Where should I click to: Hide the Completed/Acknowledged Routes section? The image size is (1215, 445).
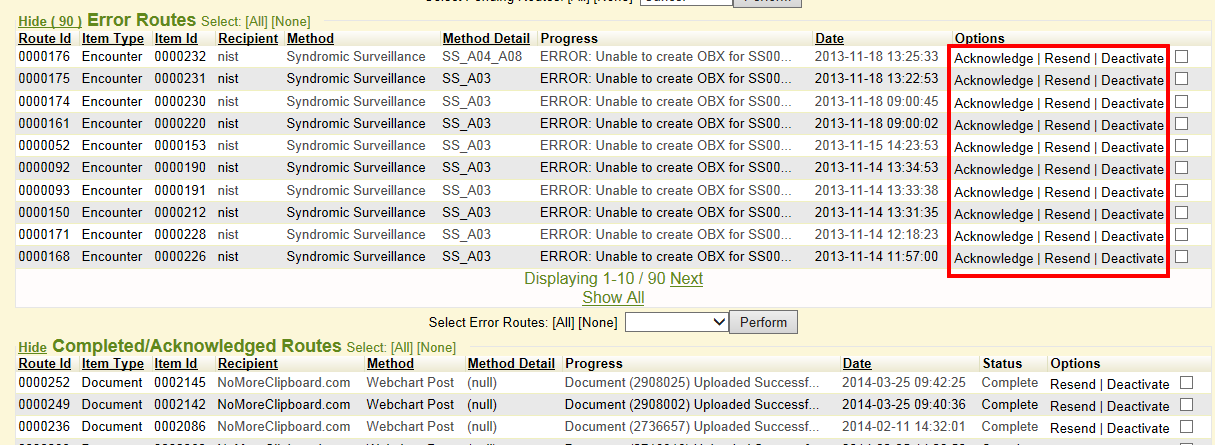coord(33,346)
